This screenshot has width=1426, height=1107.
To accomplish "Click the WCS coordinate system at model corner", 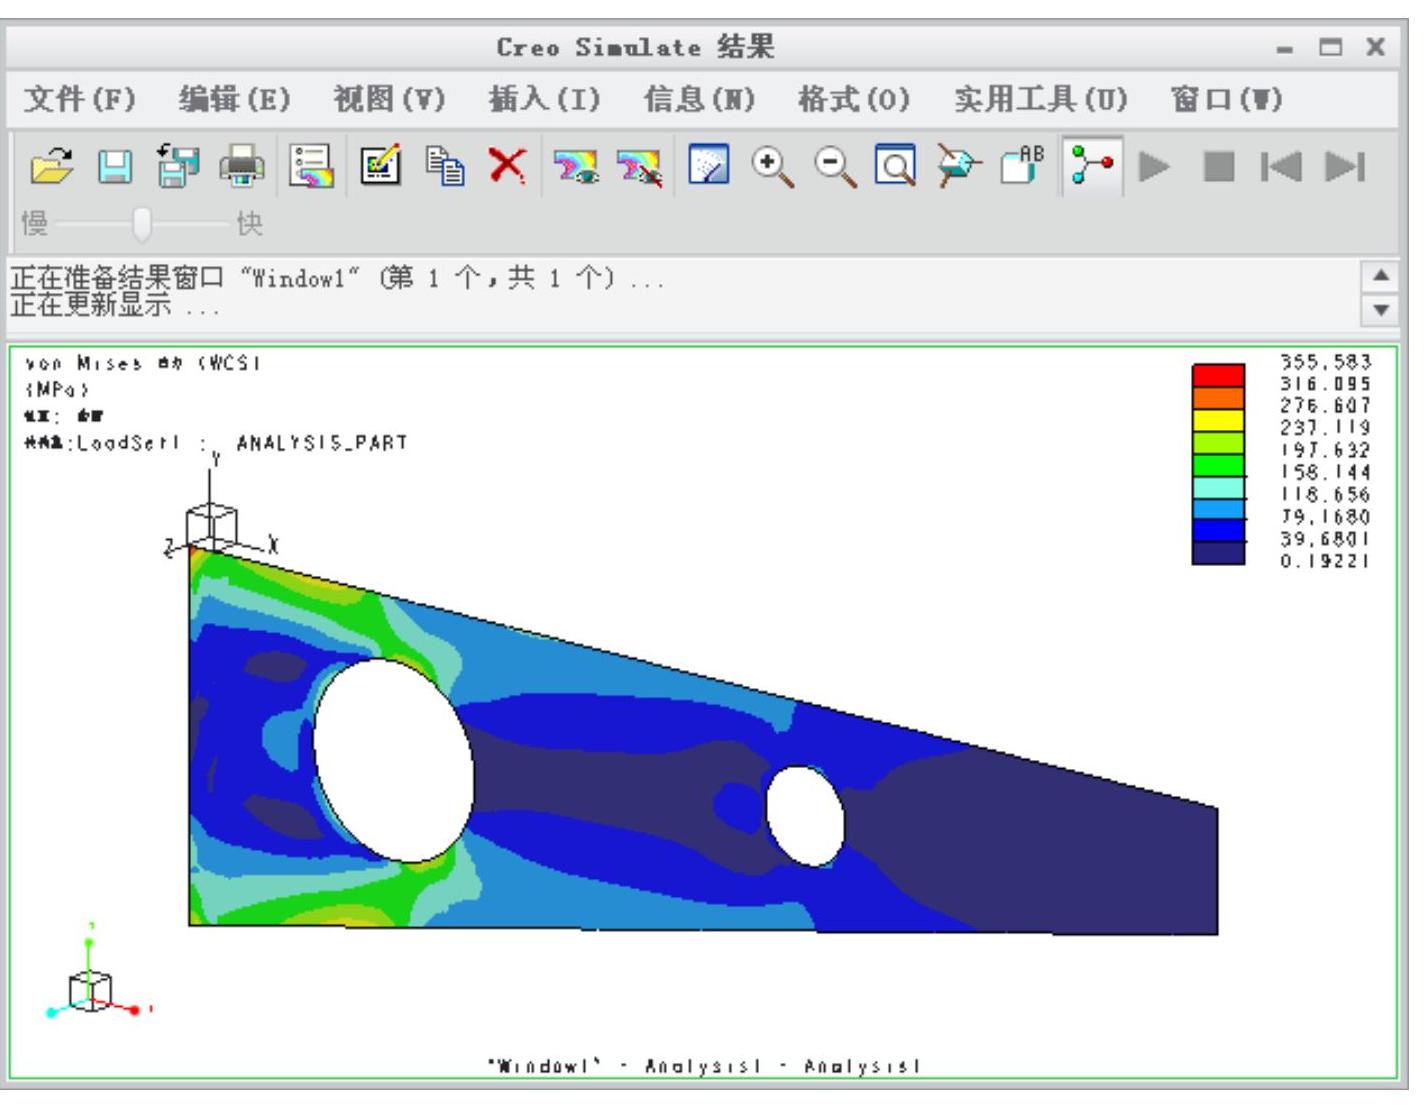I will click(x=214, y=528).
